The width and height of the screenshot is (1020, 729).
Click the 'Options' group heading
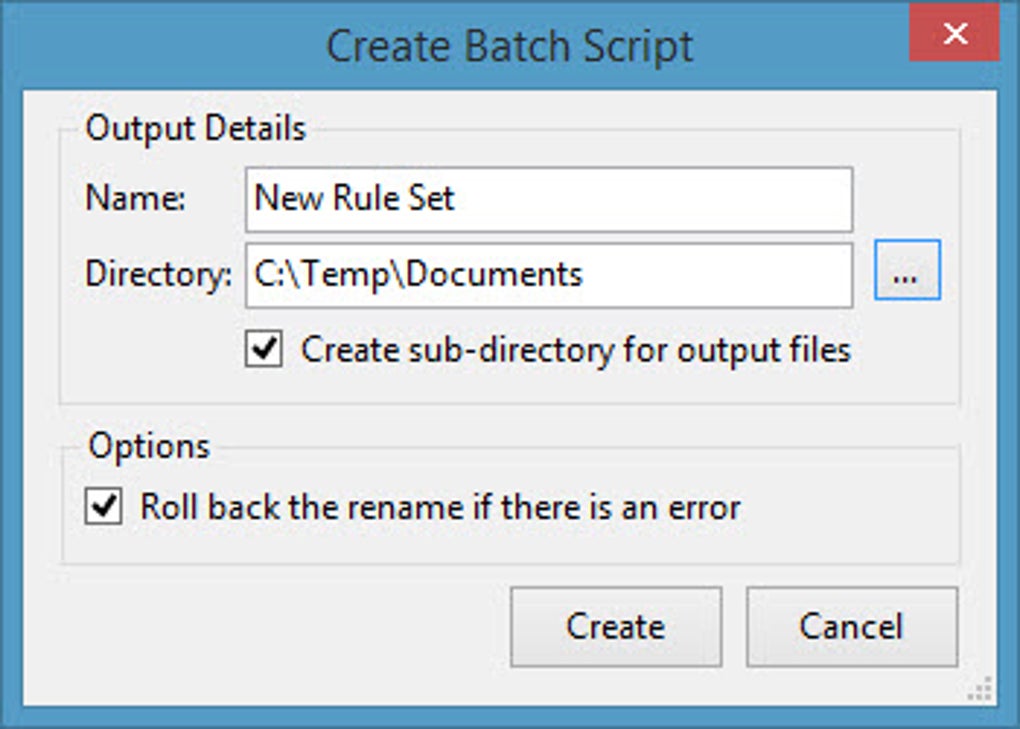[x=149, y=446]
